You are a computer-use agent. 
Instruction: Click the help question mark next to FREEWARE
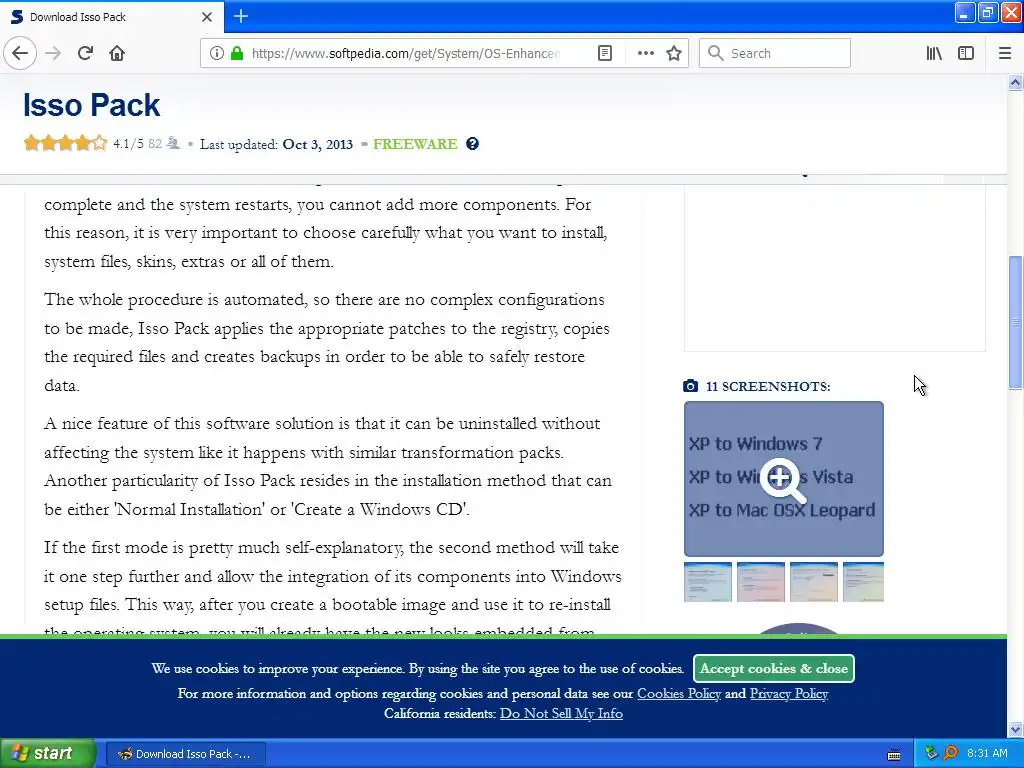pos(472,144)
